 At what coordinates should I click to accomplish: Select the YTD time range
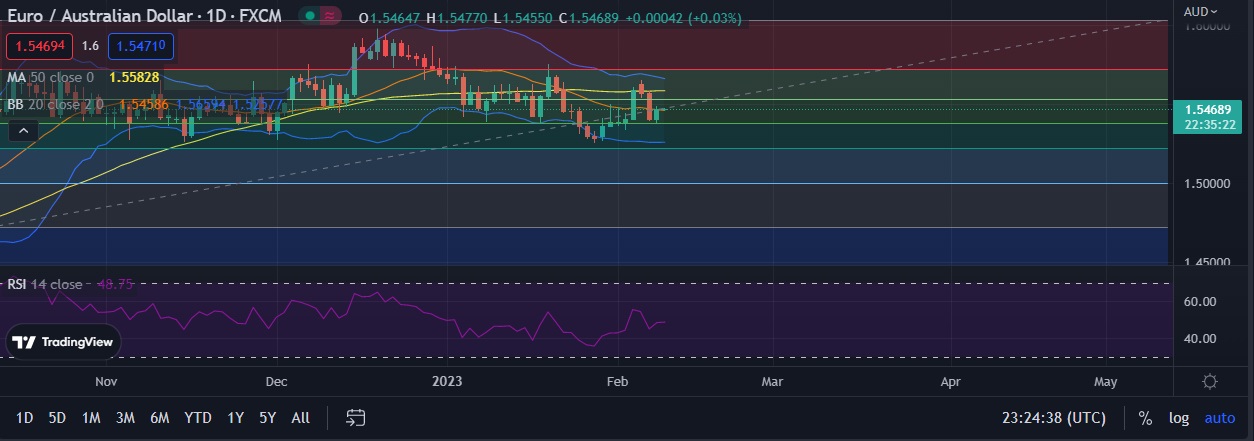[198, 417]
